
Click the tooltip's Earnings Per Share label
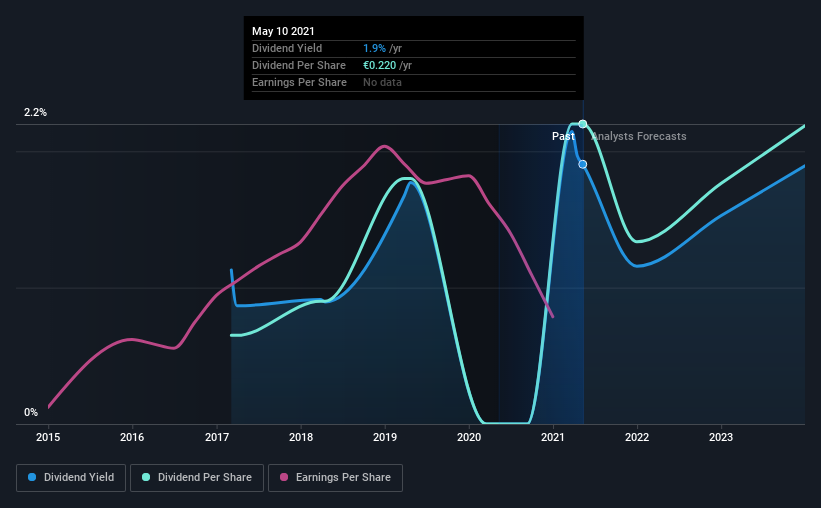[x=299, y=82]
